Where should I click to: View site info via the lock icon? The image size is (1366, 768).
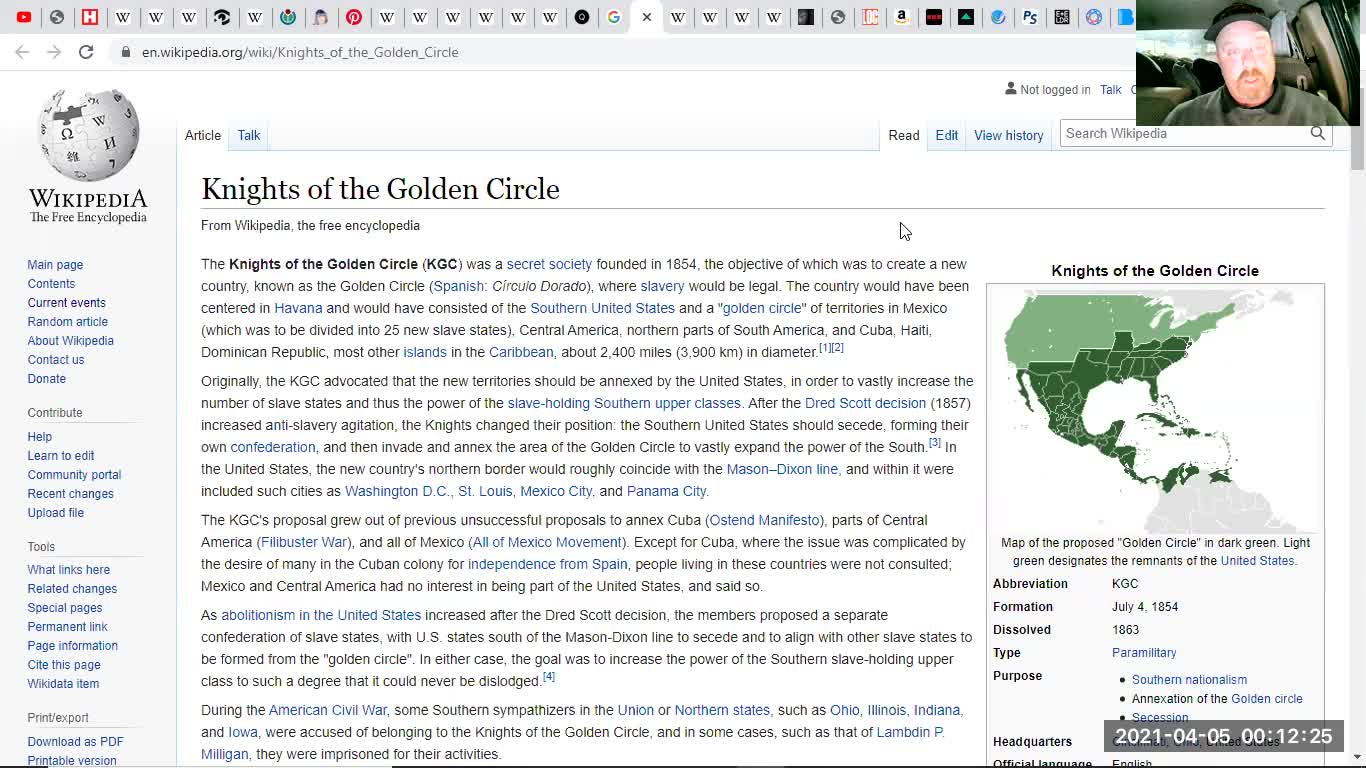tap(125, 52)
